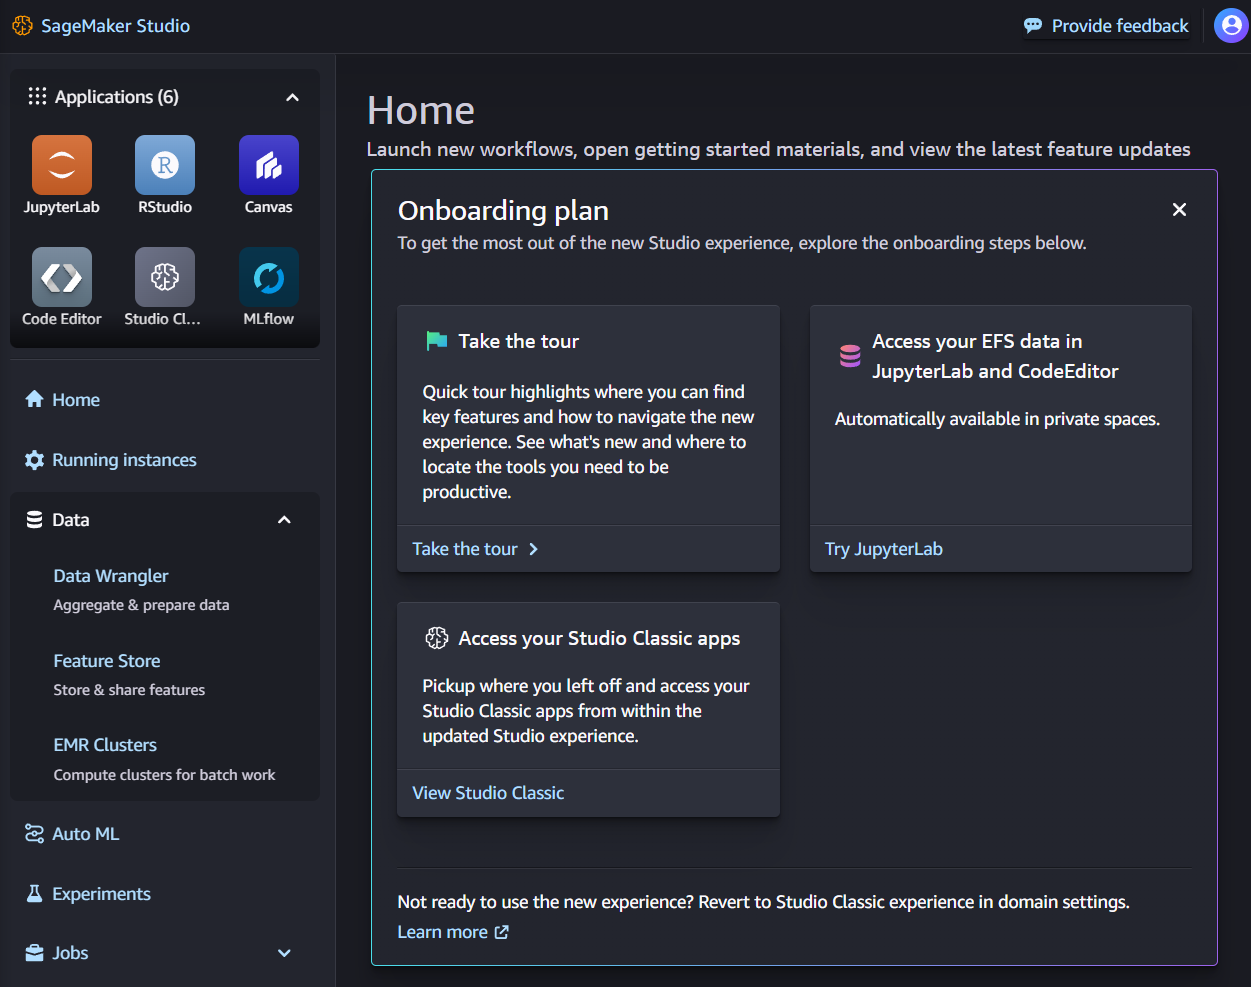Click the Jobs section label
Screen dimensions: 1251x987
70,953
